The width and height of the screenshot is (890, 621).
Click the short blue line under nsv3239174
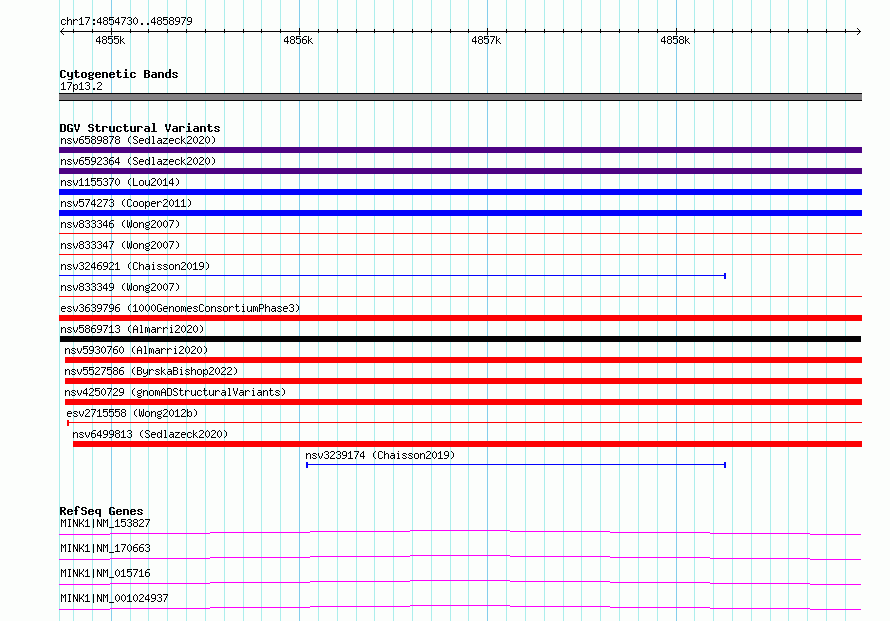[x=516, y=465]
